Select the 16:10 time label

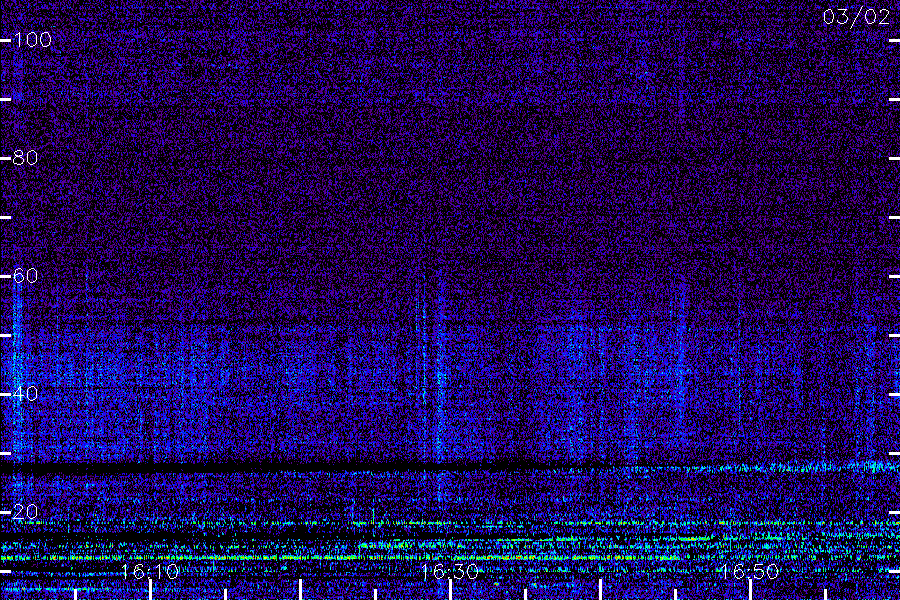(150, 571)
